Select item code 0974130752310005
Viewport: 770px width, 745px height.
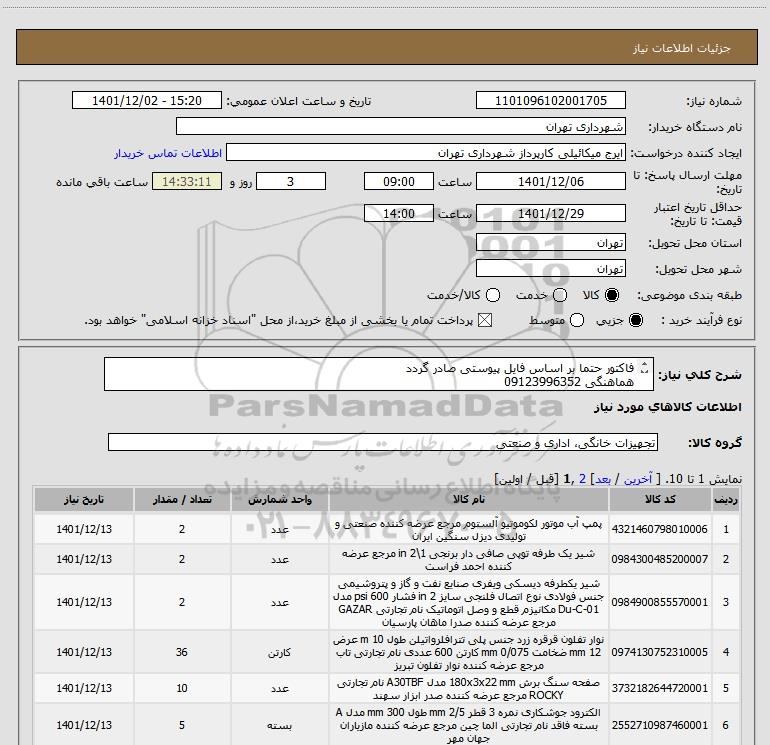(660, 652)
